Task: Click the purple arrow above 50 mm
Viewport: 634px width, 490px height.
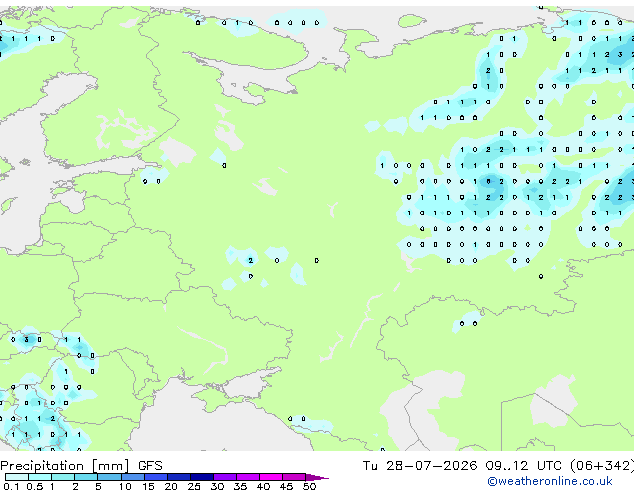Action: pos(317,477)
